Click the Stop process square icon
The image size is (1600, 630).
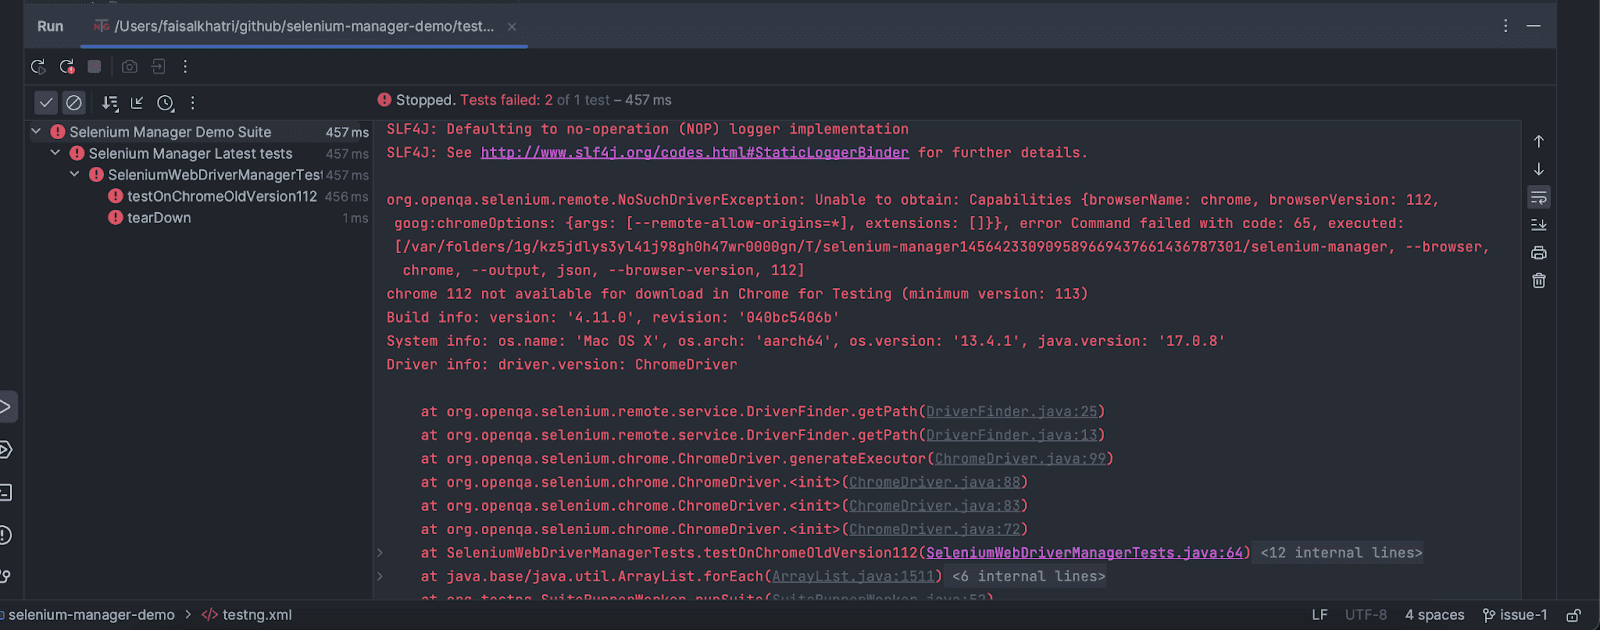click(94, 67)
